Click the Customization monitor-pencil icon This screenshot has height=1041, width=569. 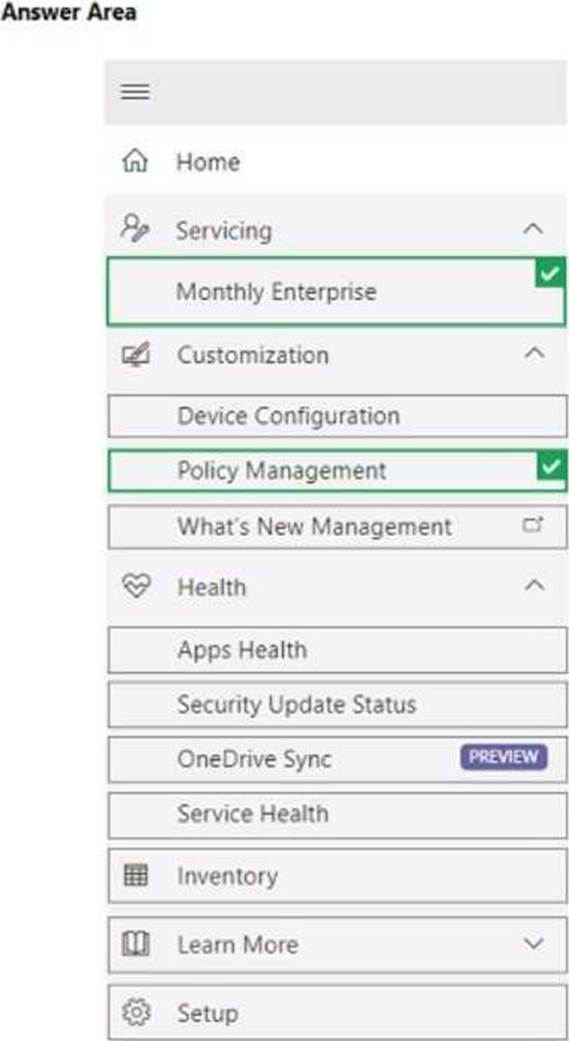[x=135, y=355]
